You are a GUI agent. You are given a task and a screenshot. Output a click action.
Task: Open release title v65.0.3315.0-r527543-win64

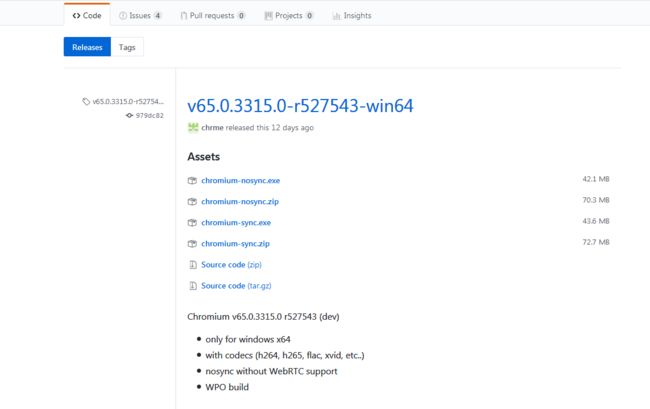pos(300,106)
